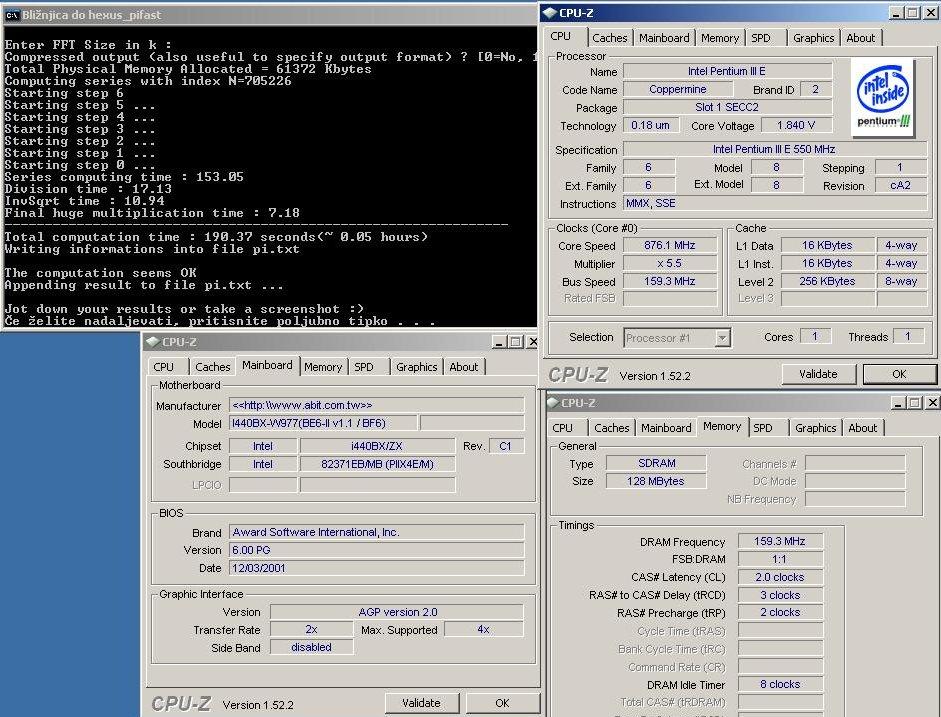Close the Mainboard CPU-Z window
Viewport: 941px width, 717px height.
click(532, 341)
